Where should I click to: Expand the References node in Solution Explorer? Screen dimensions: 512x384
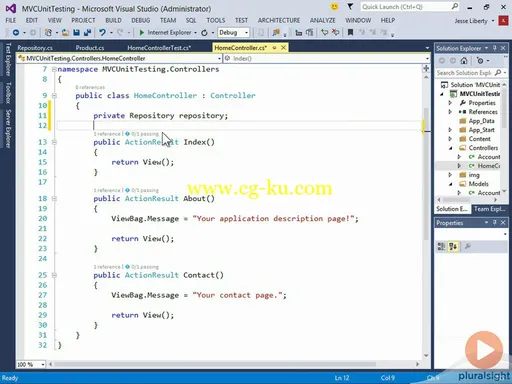click(x=450, y=112)
